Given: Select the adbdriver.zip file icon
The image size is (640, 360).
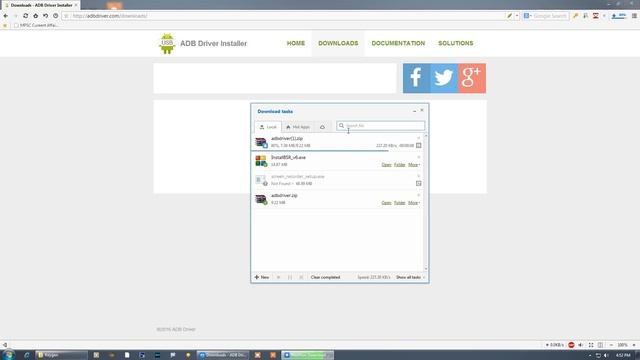Looking at the screenshot, I should [261, 199].
